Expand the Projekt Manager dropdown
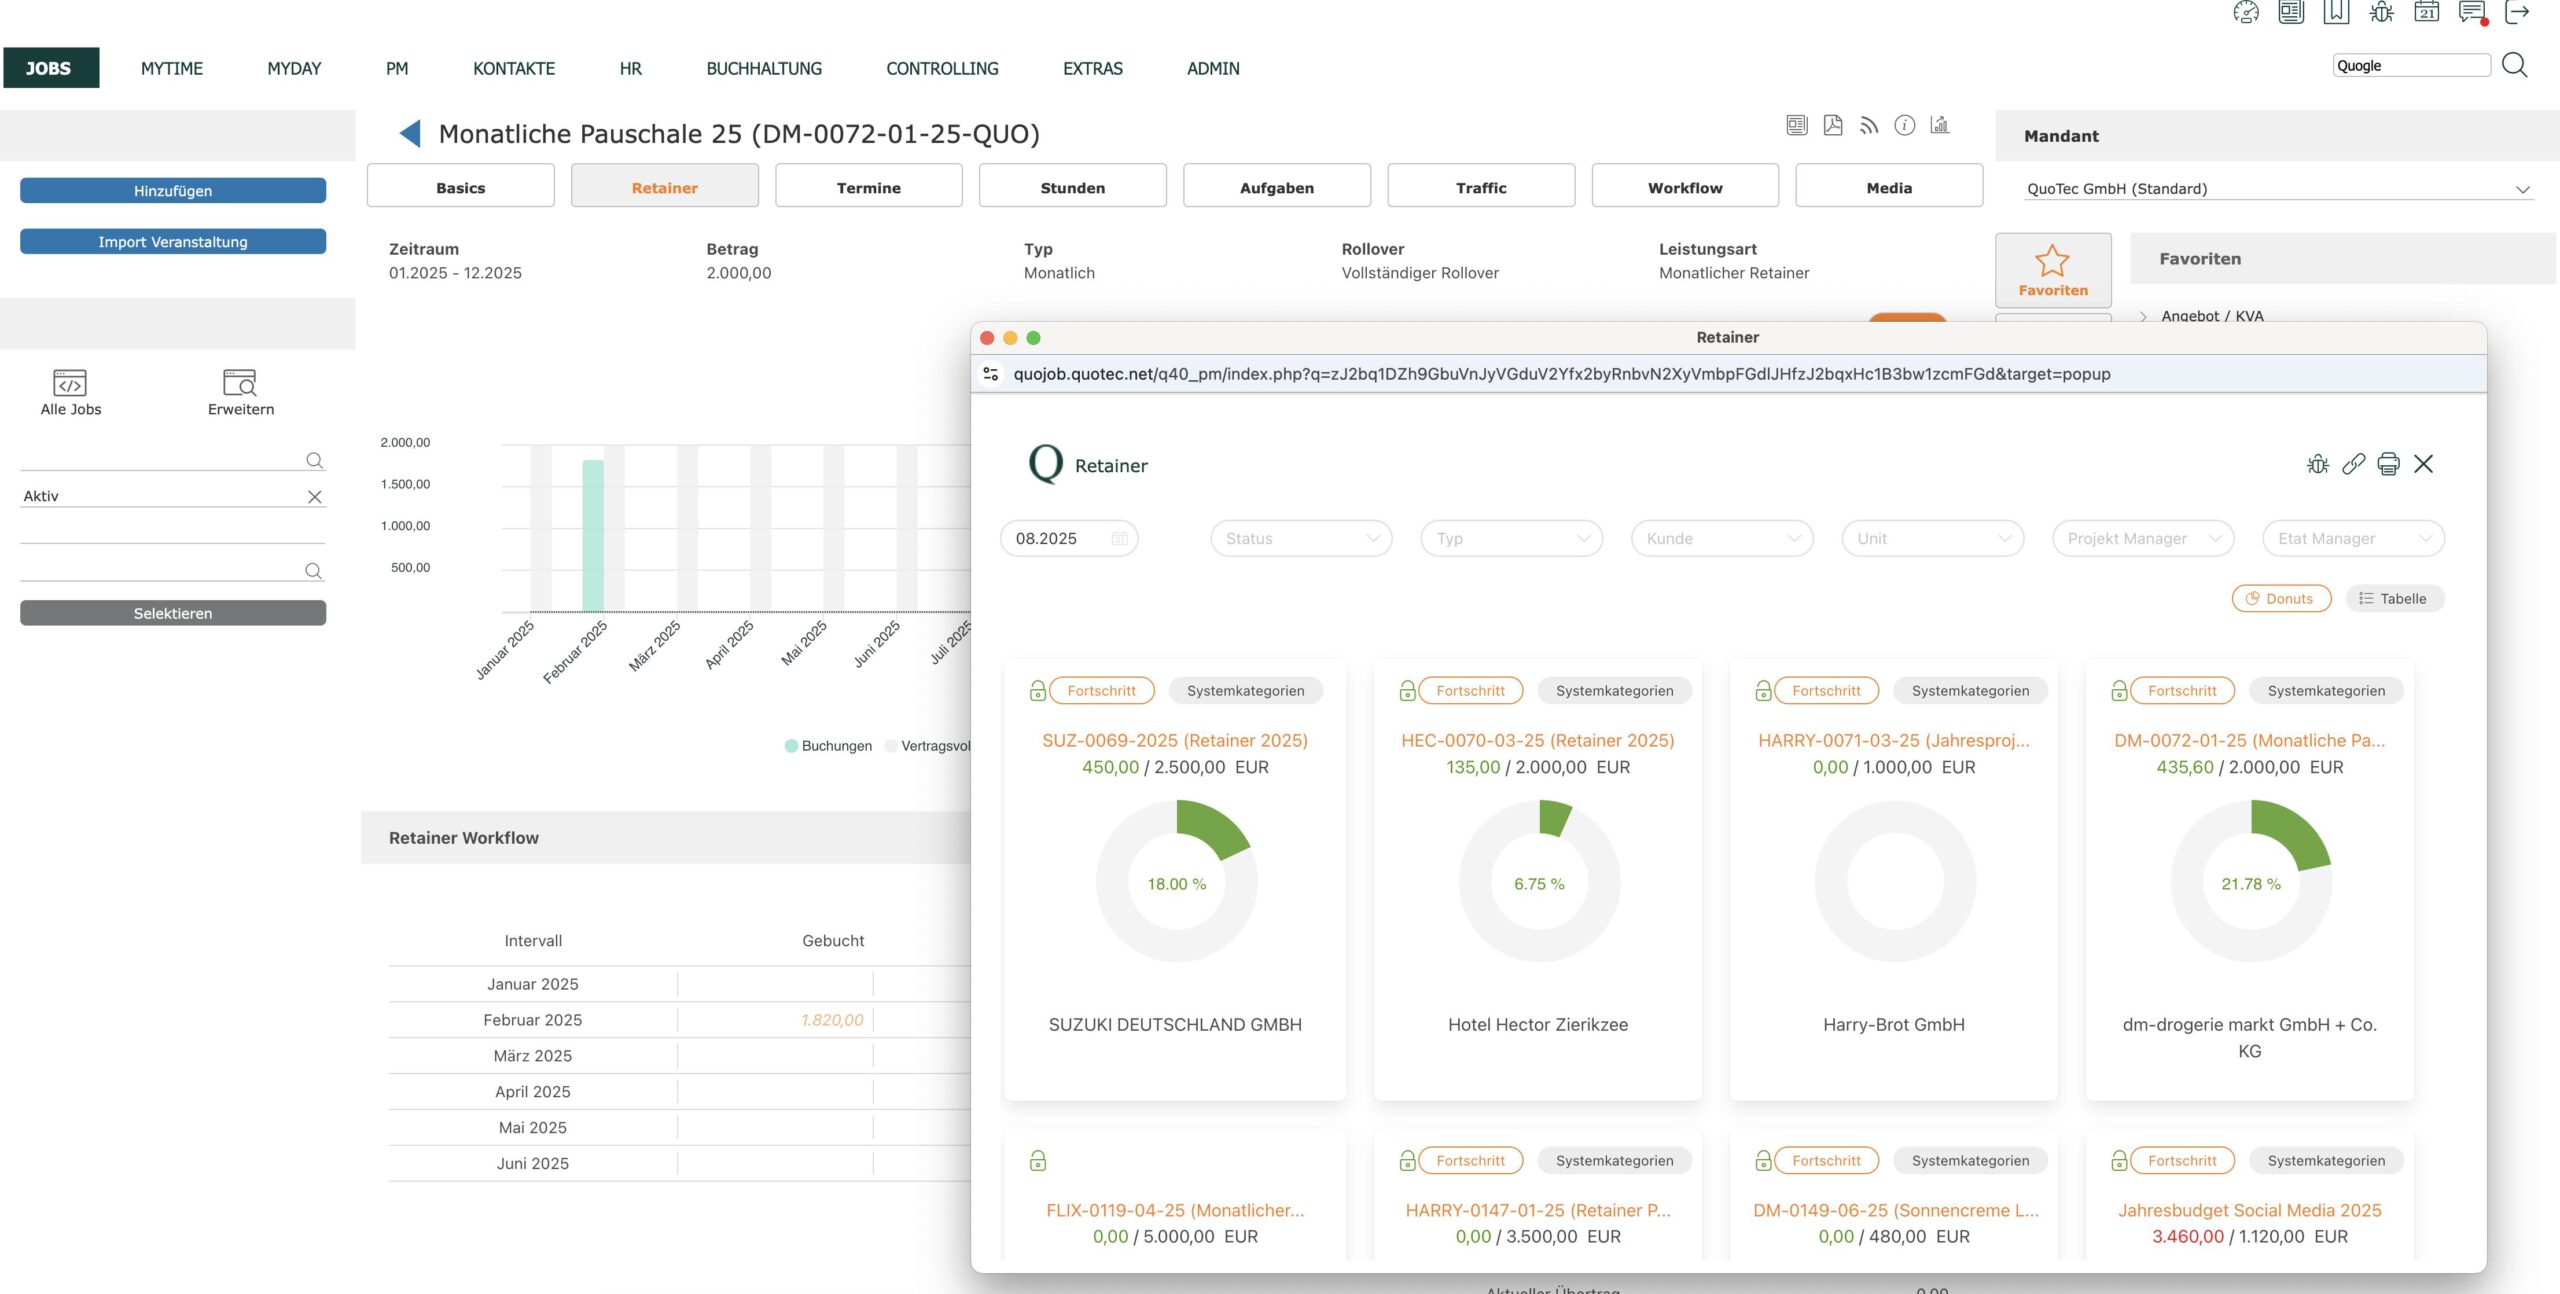This screenshot has height=1294, width=2560. (2143, 538)
